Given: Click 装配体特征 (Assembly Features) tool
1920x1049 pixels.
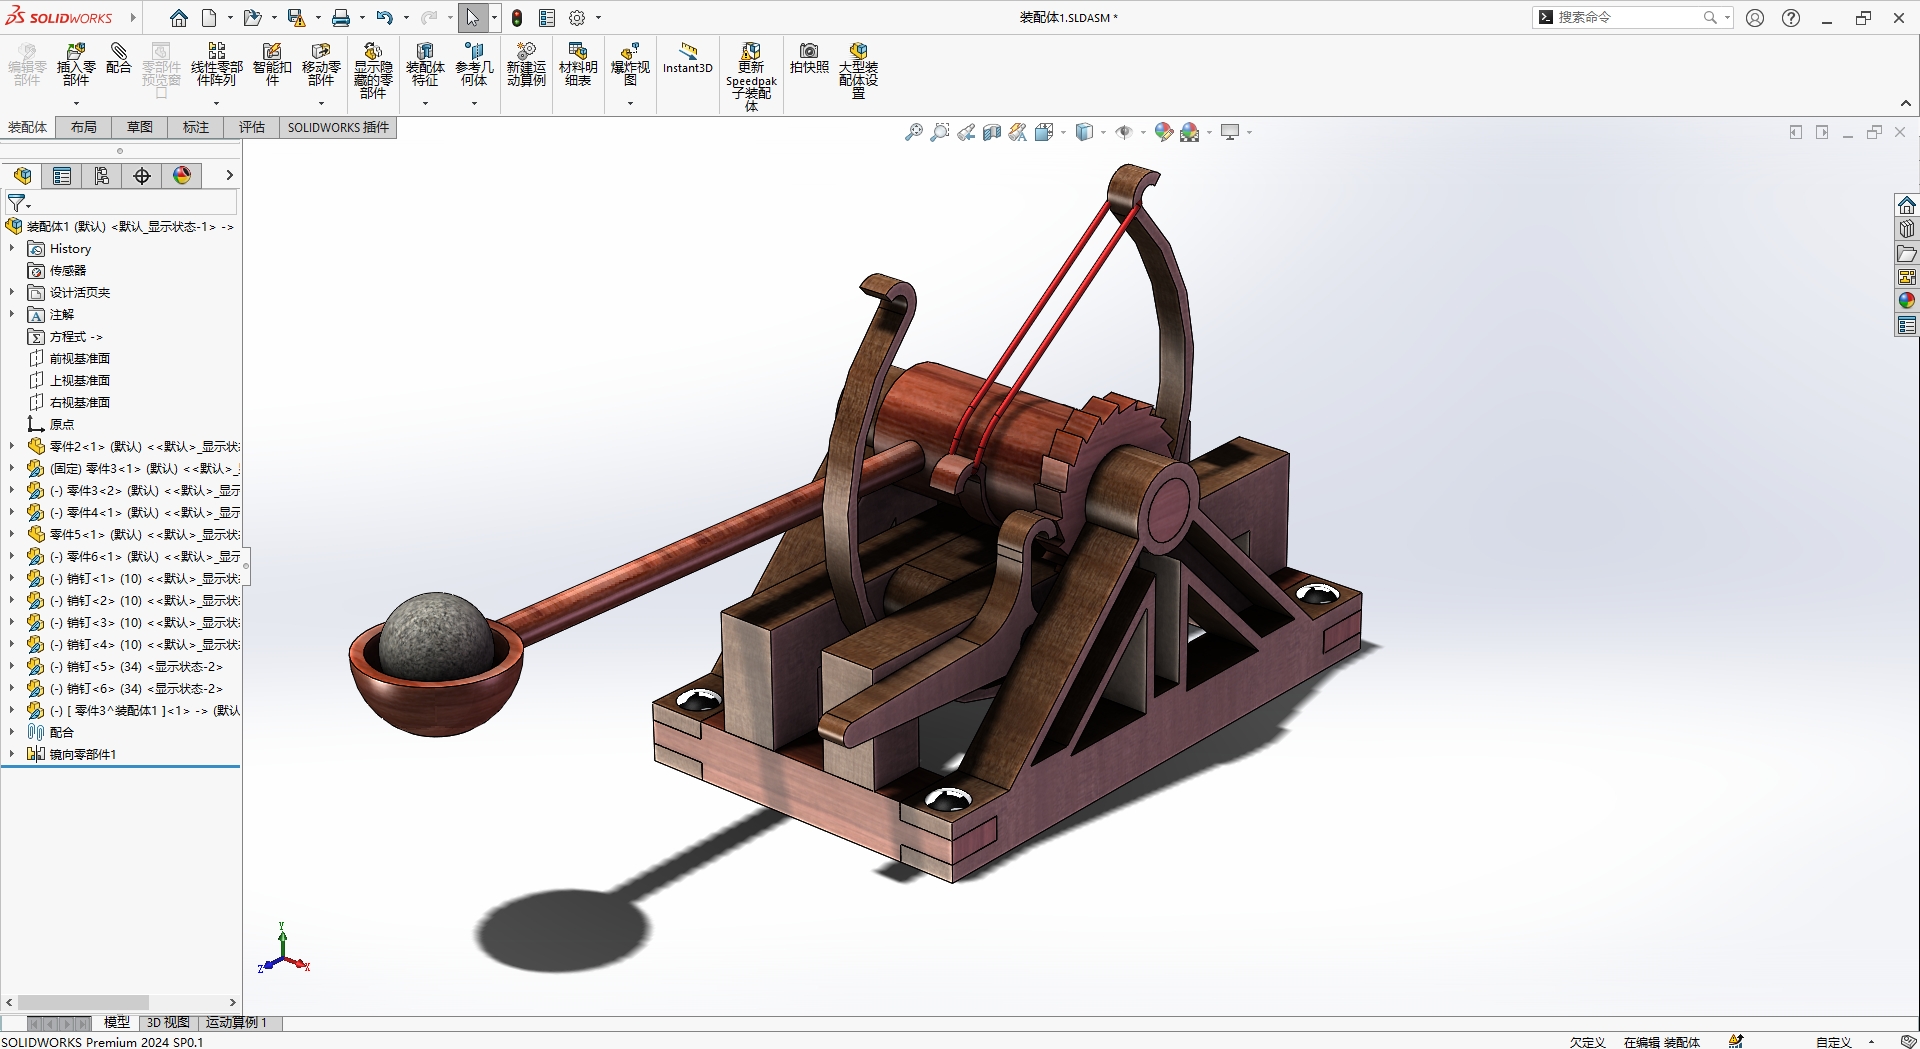Looking at the screenshot, I should click(x=425, y=65).
